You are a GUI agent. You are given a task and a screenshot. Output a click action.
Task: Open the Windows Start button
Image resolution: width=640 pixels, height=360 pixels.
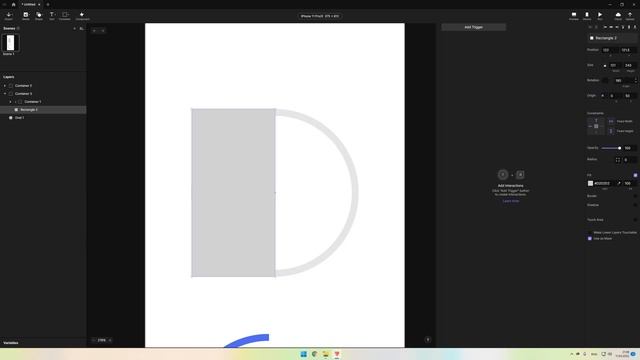303,354
